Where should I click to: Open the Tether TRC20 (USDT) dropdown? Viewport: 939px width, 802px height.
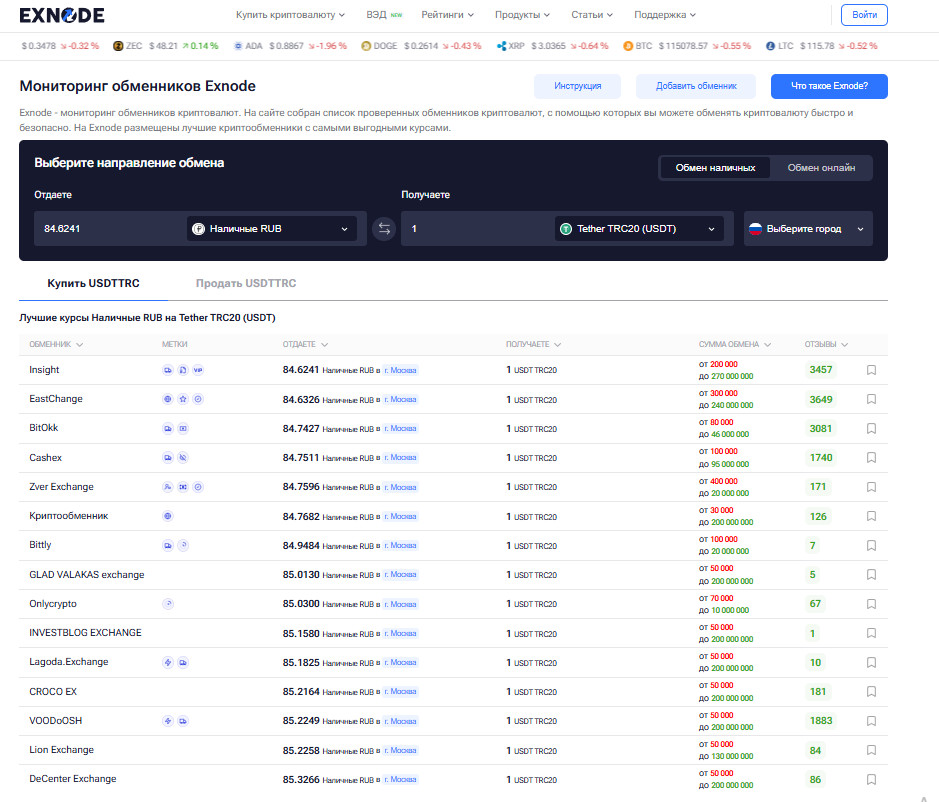click(639, 229)
